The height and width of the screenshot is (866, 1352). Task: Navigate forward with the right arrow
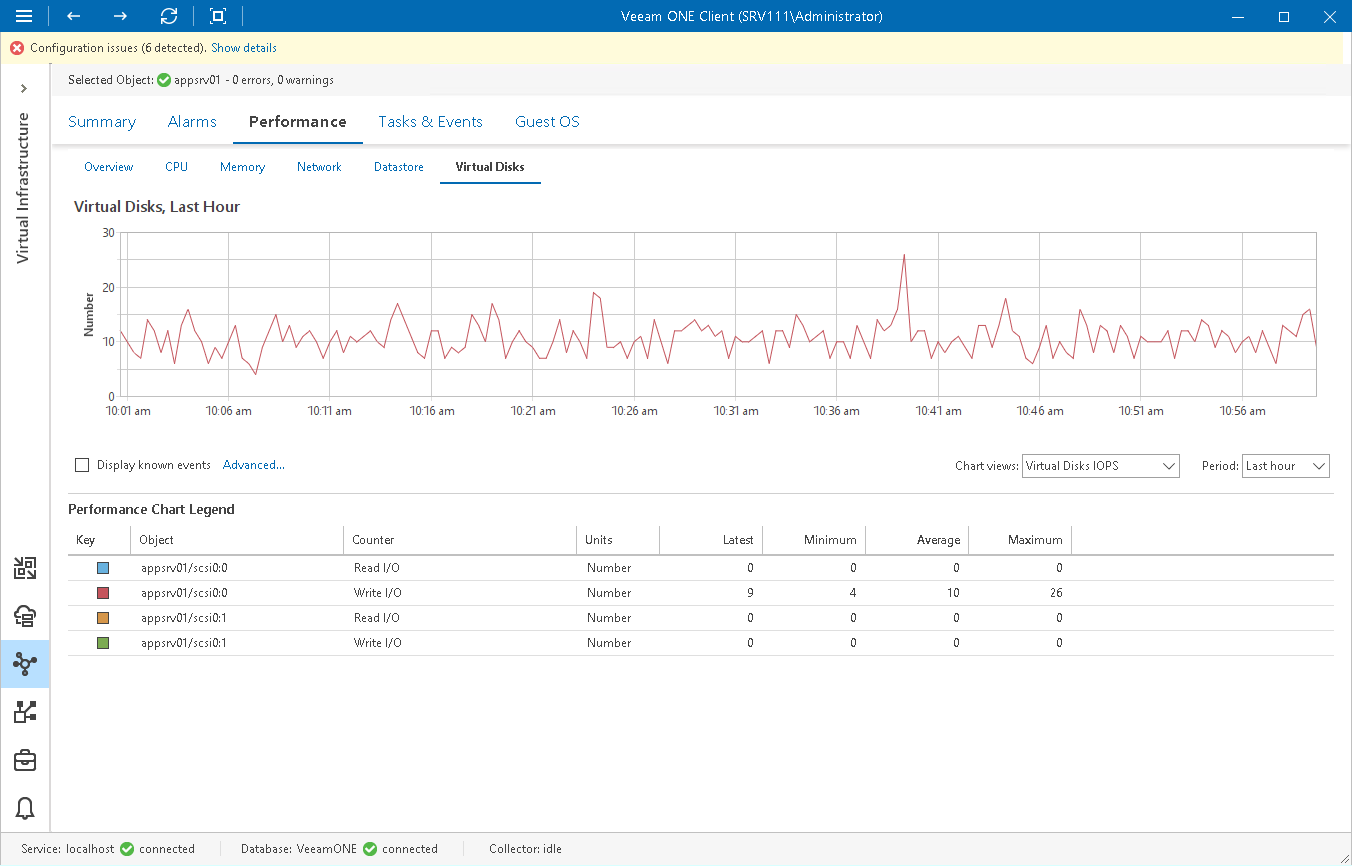point(119,16)
